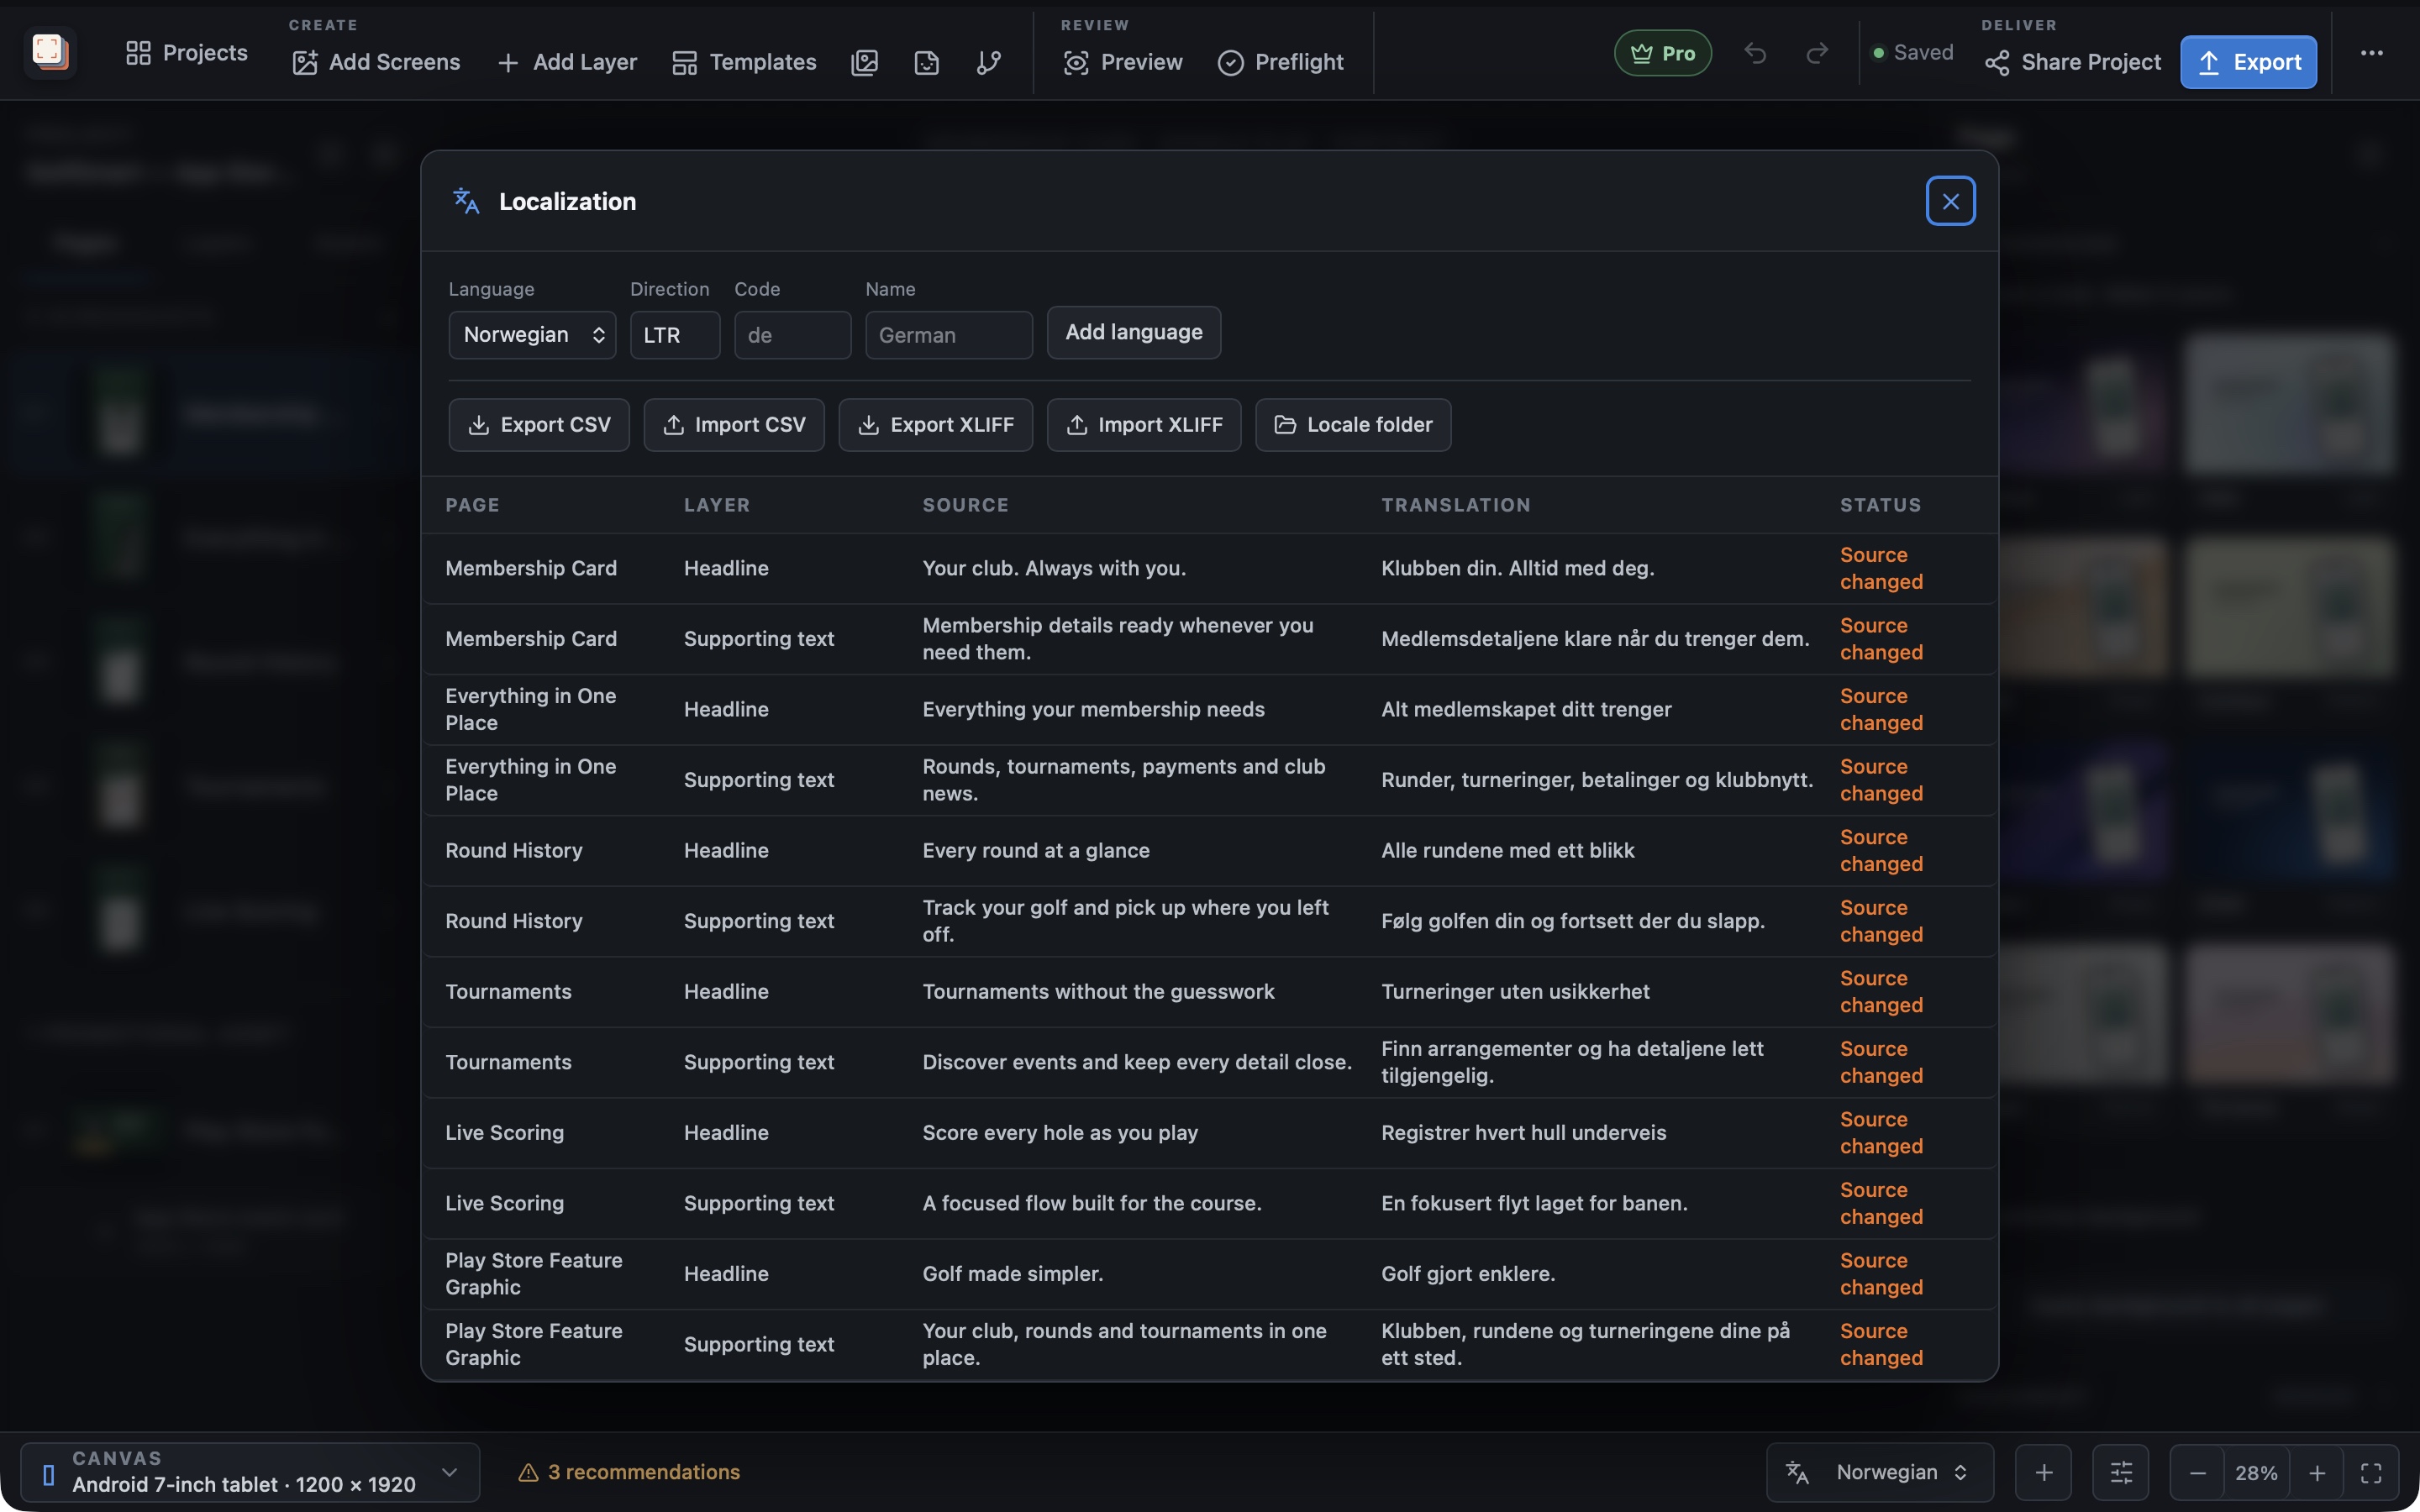Click the Pro crown badge
This screenshot has width=2420, height=1512.
1663,53
